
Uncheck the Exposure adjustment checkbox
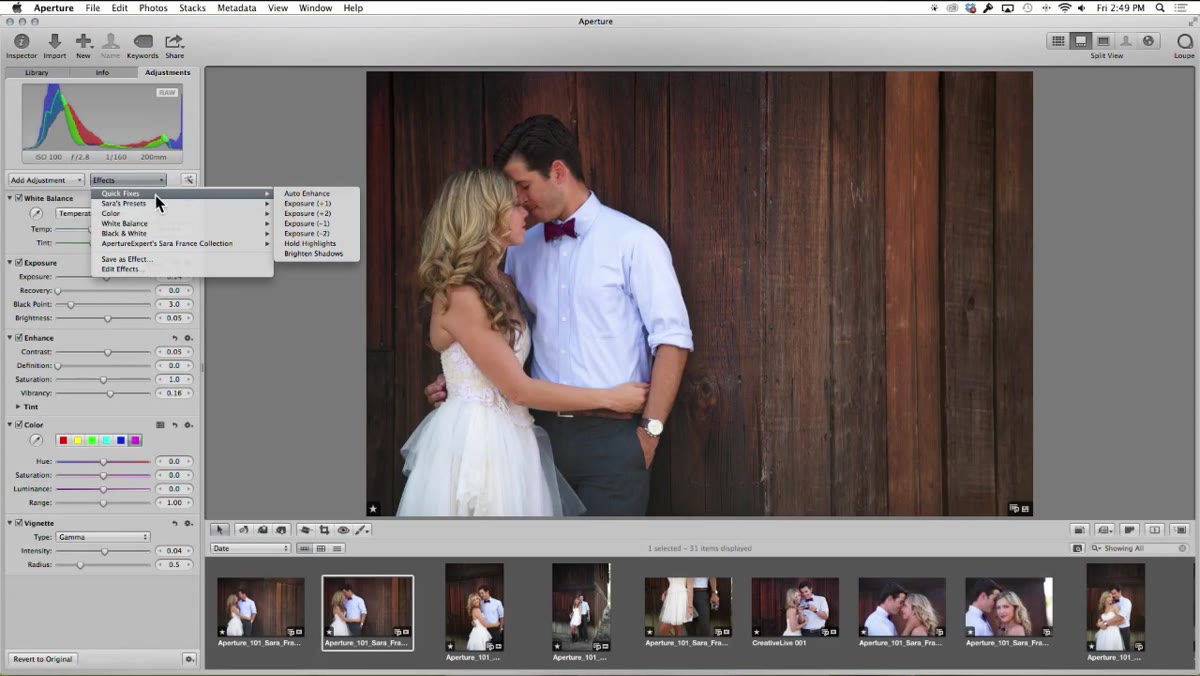pos(20,263)
